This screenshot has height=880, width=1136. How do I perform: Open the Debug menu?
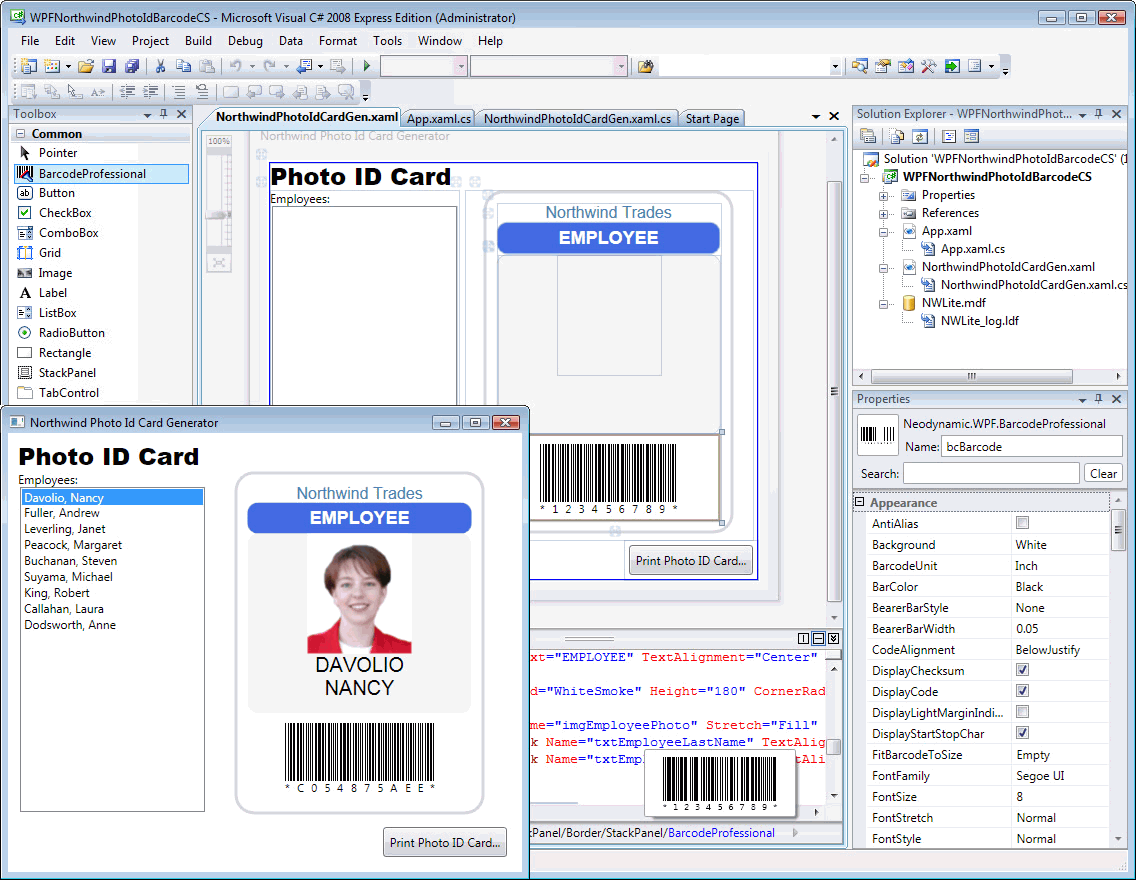(245, 41)
